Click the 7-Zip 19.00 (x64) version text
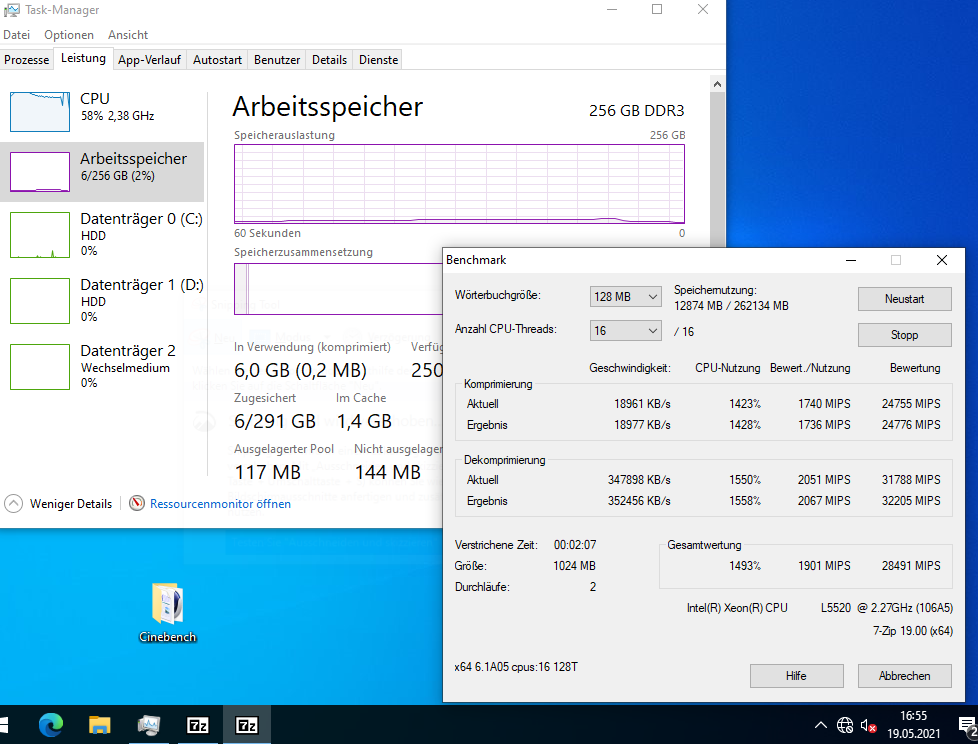The height and width of the screenshot is (744, 978). 913,630
